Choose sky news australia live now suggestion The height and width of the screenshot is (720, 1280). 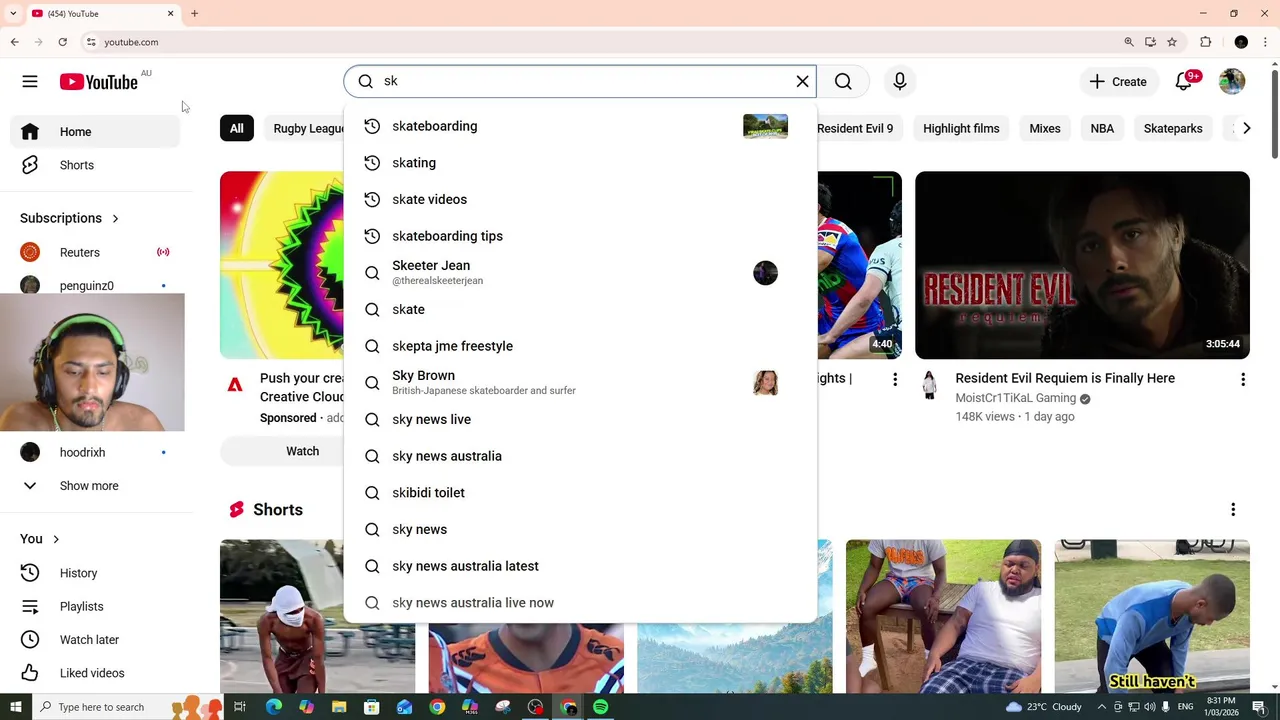tap(580, 603)
